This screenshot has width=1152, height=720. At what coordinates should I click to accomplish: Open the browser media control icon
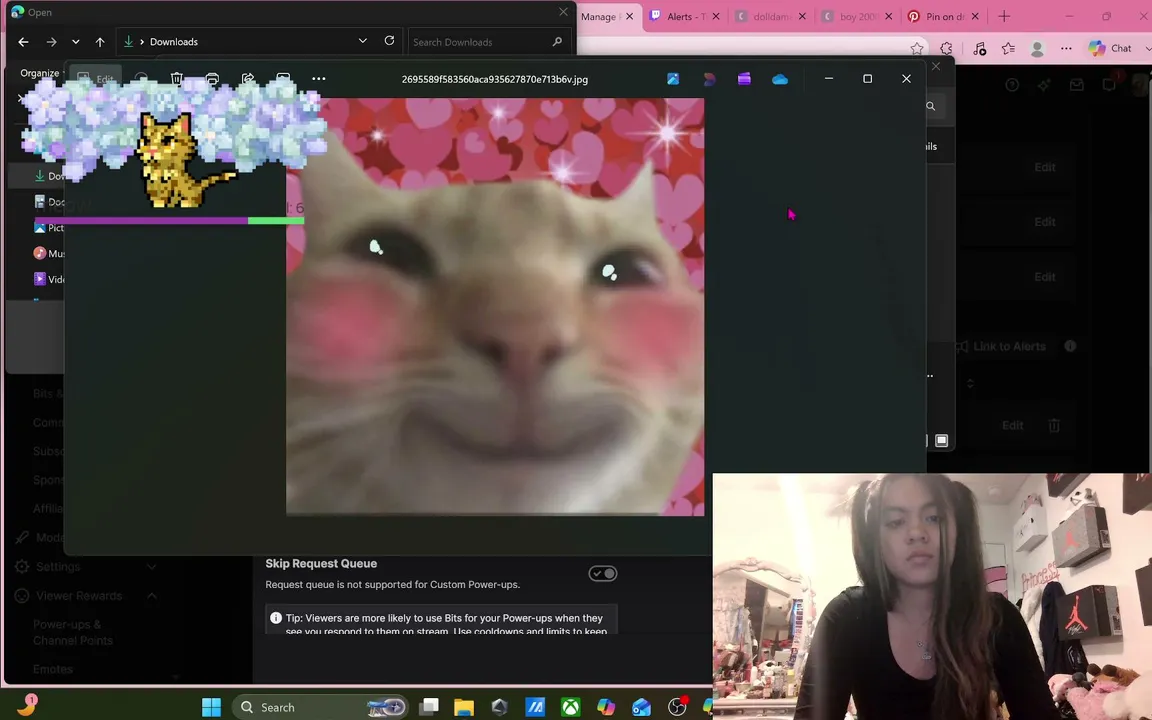(x=979, y=48)
